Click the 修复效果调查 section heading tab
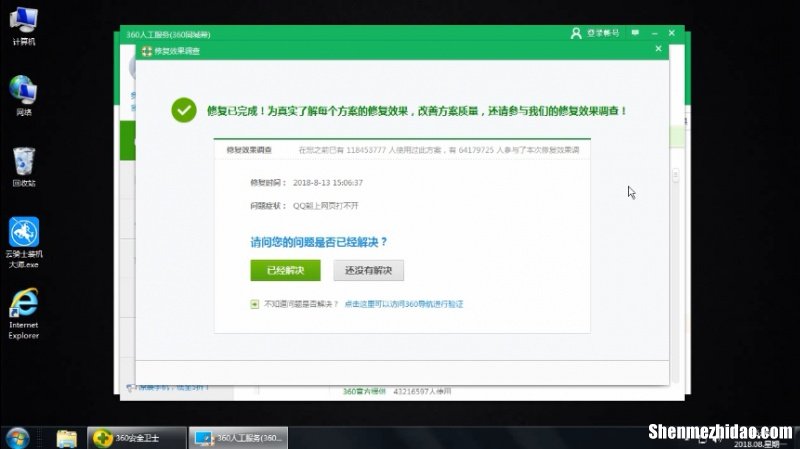 point(249,150)
